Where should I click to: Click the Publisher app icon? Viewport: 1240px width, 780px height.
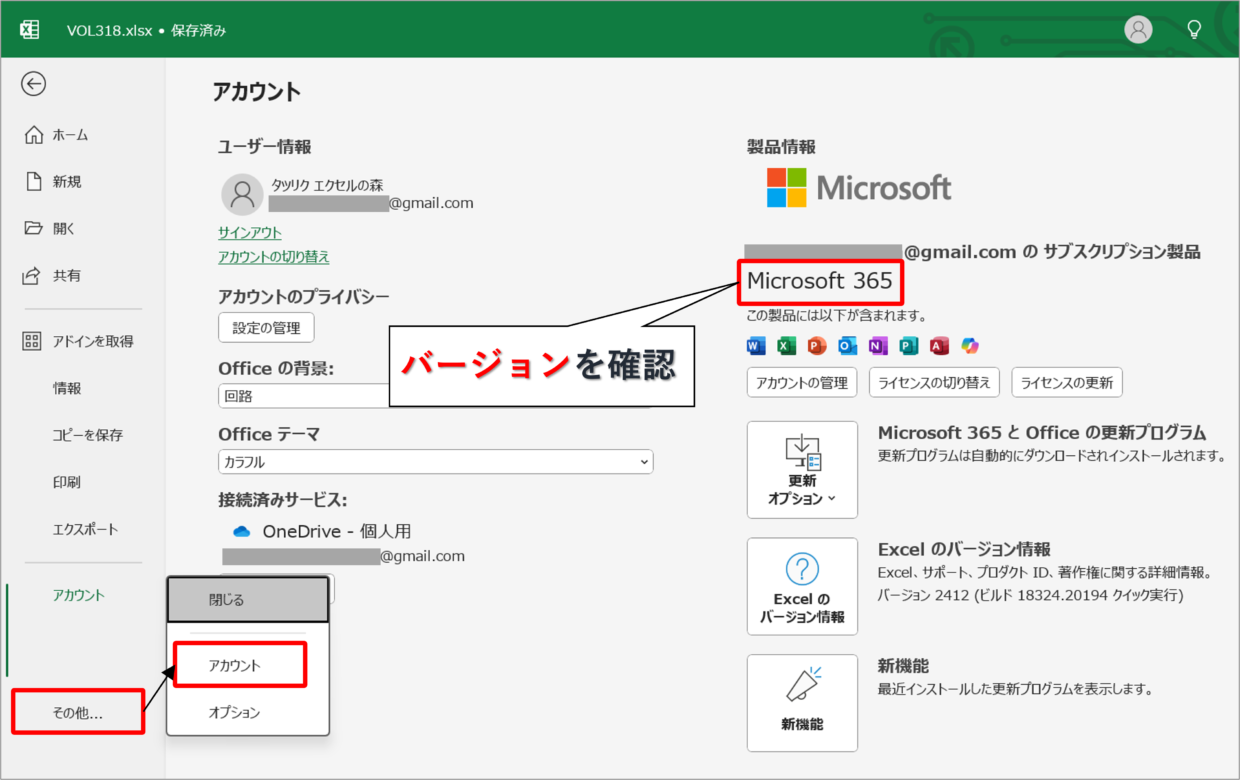pyautogui.click(x=909, y=346)
